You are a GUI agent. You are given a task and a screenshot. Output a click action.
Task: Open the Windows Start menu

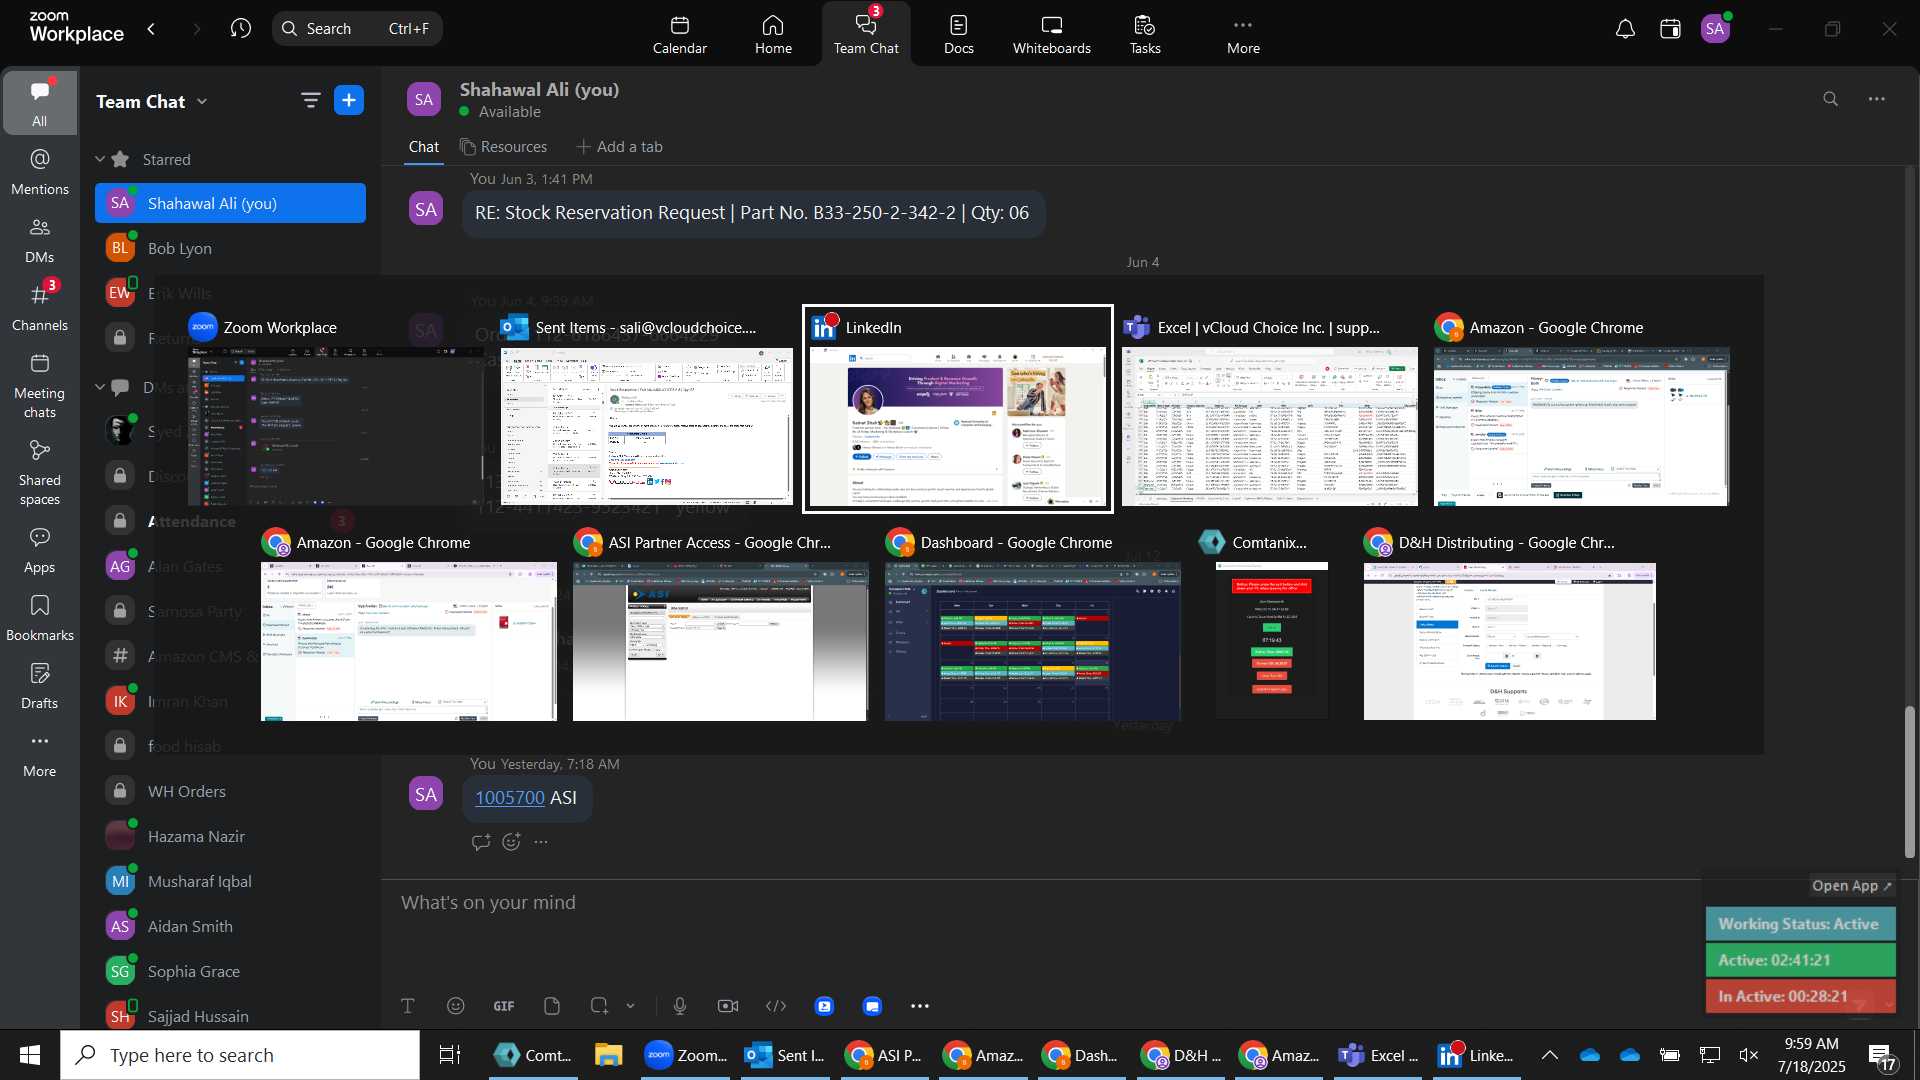click(x=30, y=1055)
